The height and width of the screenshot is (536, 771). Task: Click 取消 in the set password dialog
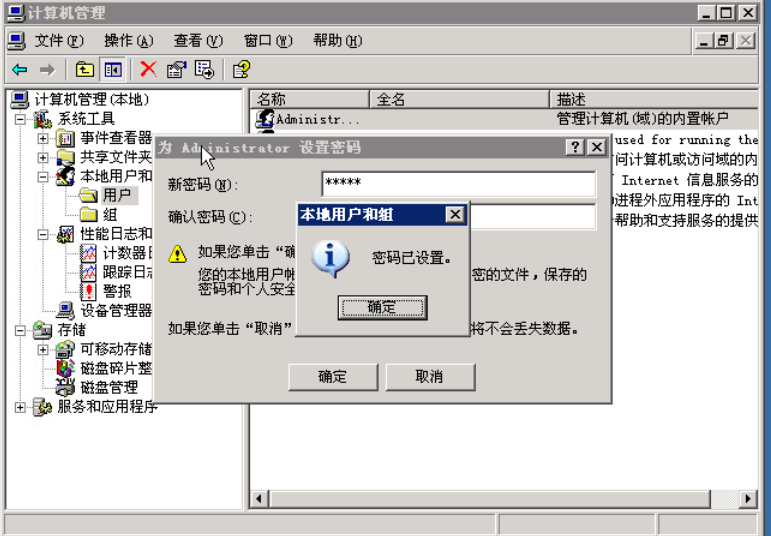point(430,377)
